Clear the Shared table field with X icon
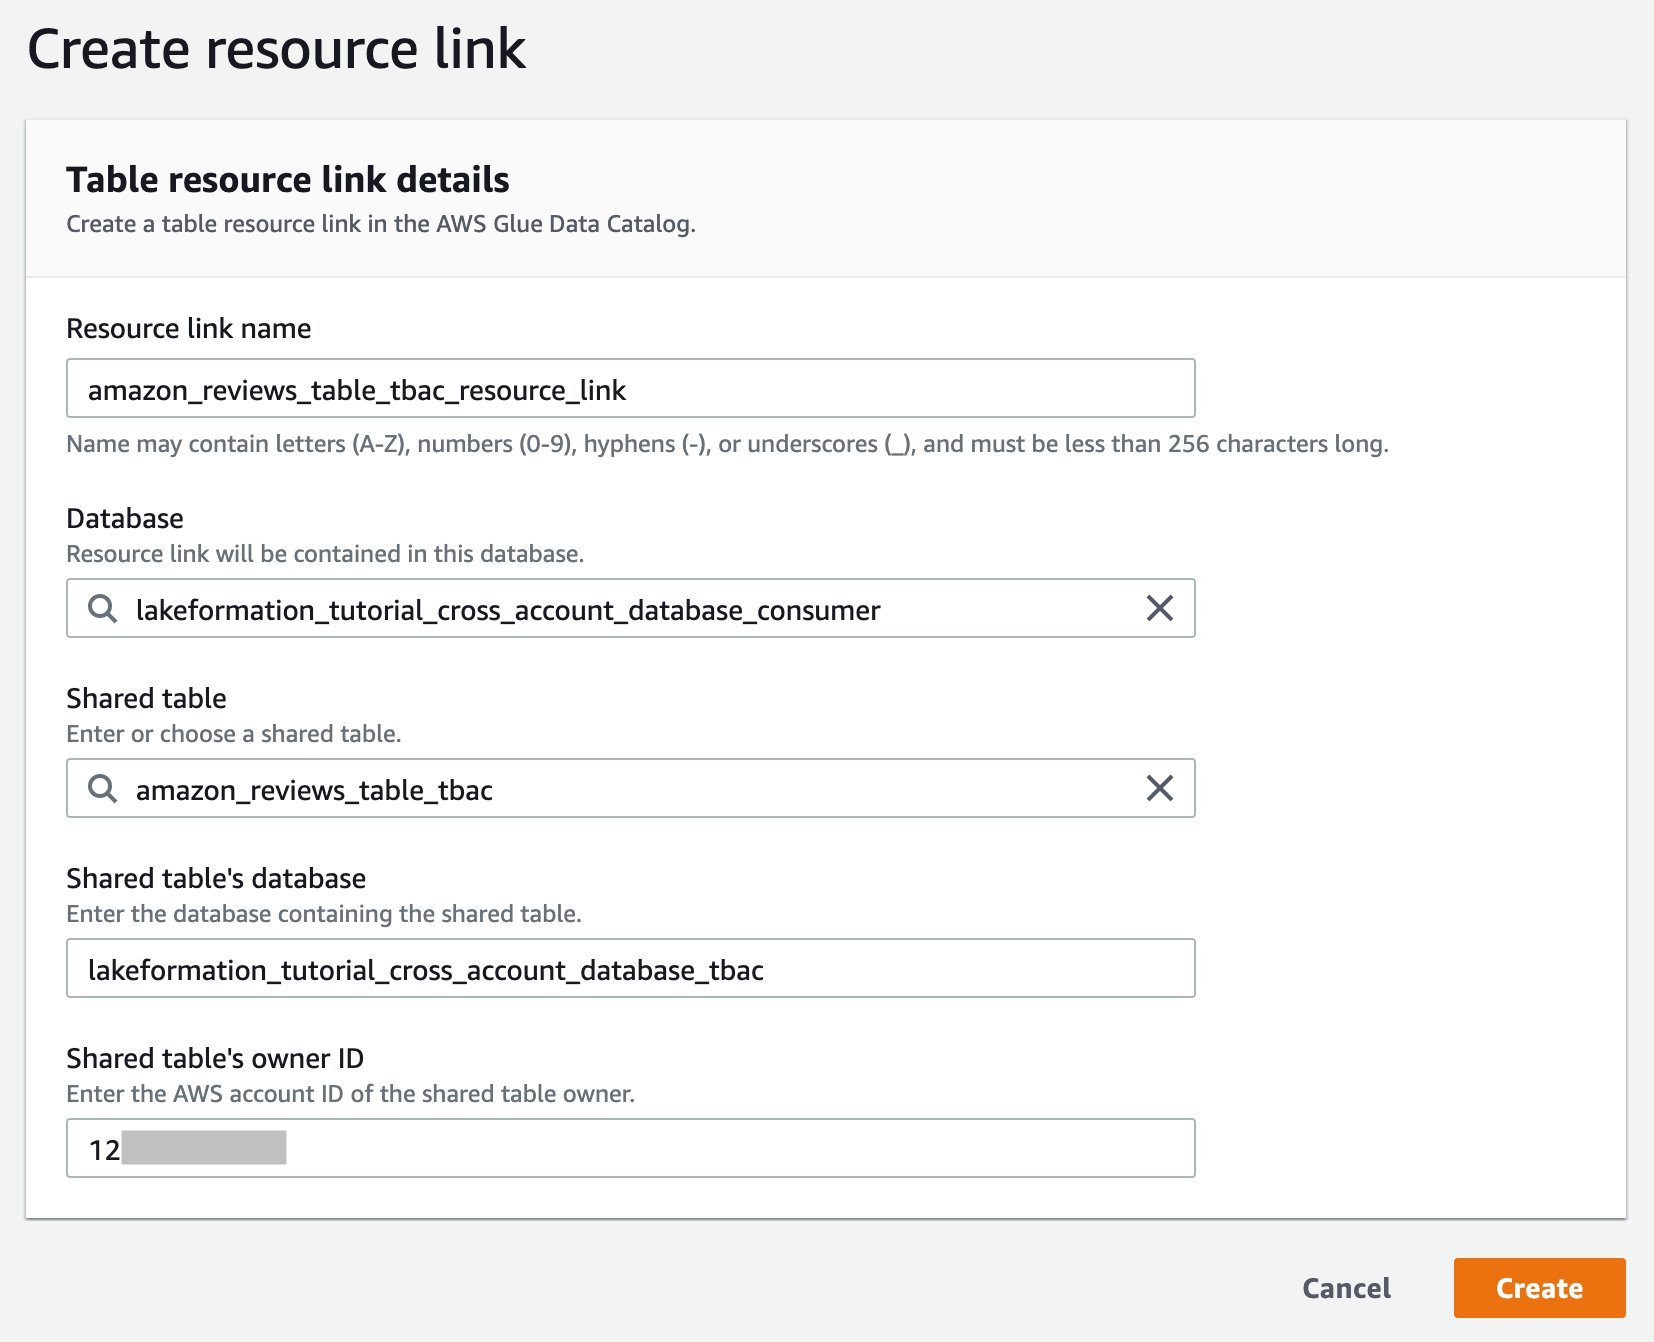 (1159, 788)
